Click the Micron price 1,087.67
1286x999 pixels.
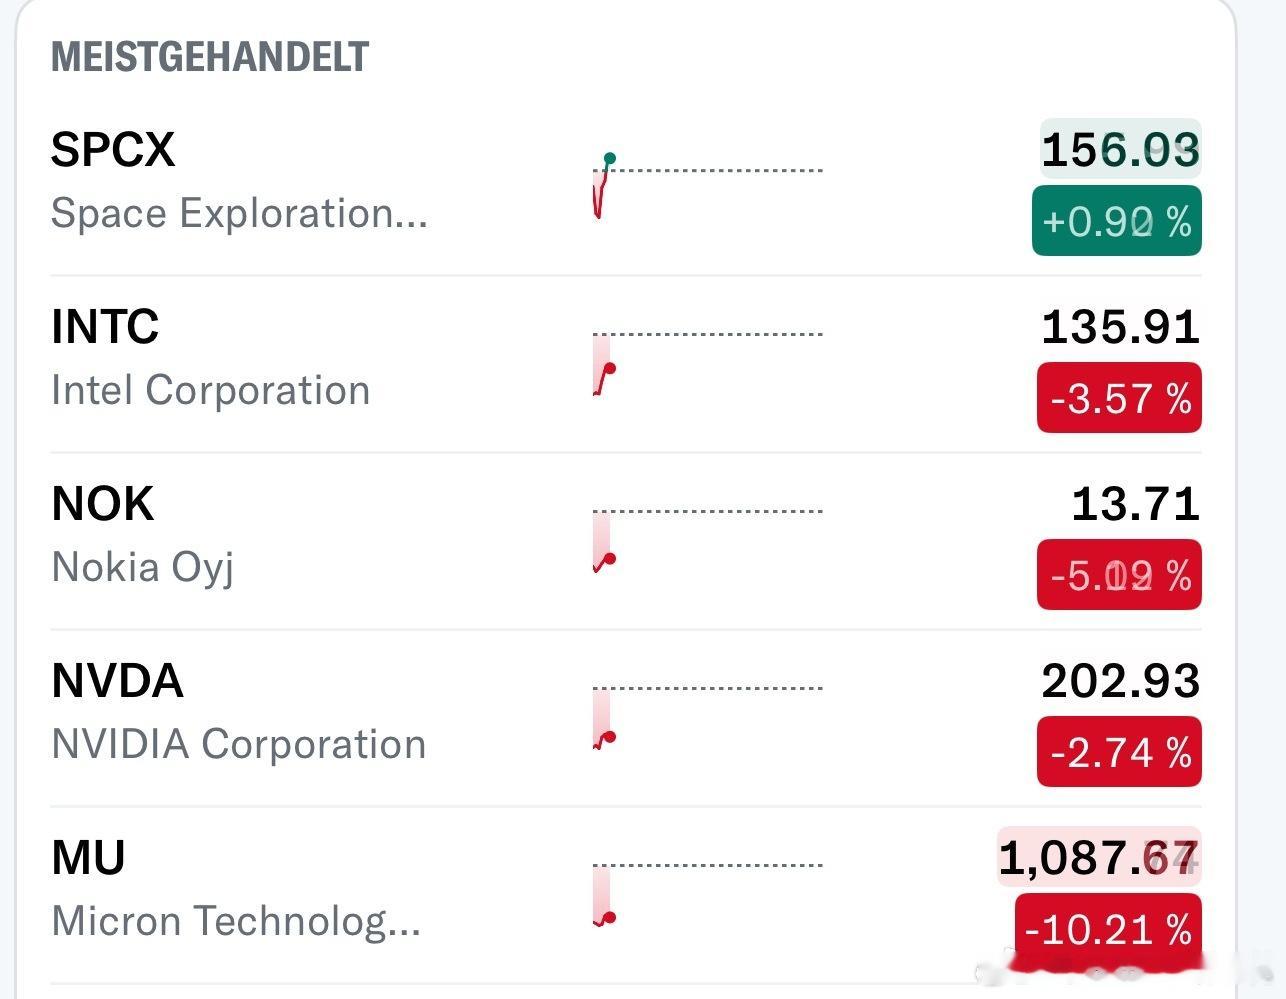pos(1099,858)
